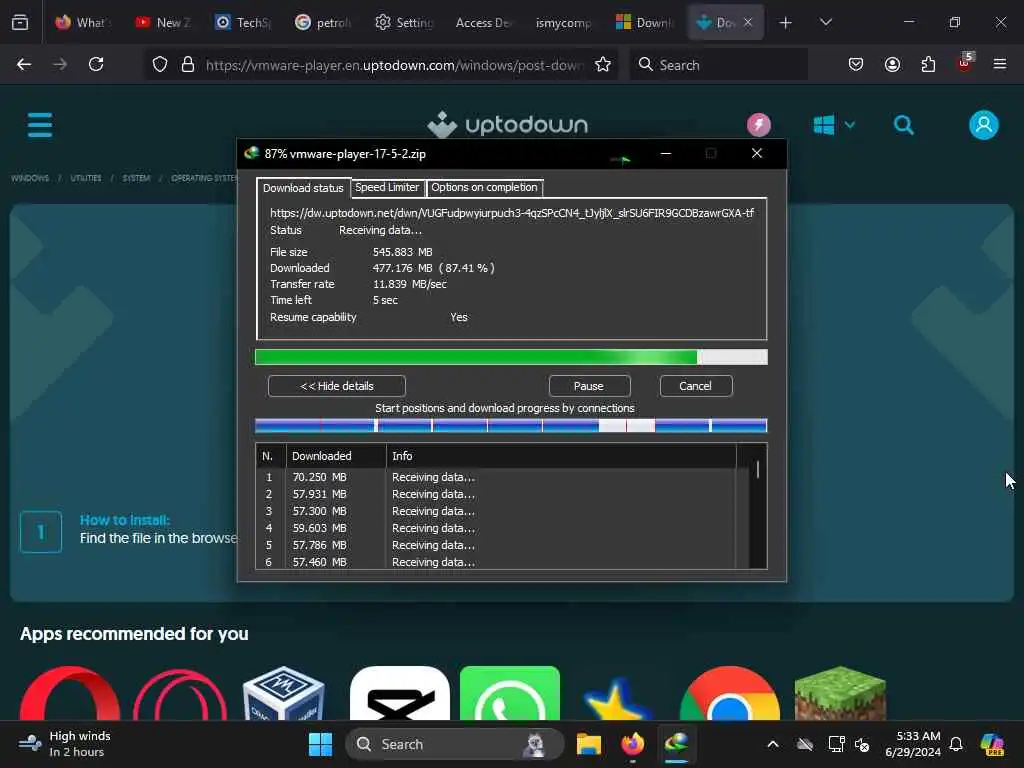
Task: Show hidden tray icons chevron
Action: pos(773,744)
